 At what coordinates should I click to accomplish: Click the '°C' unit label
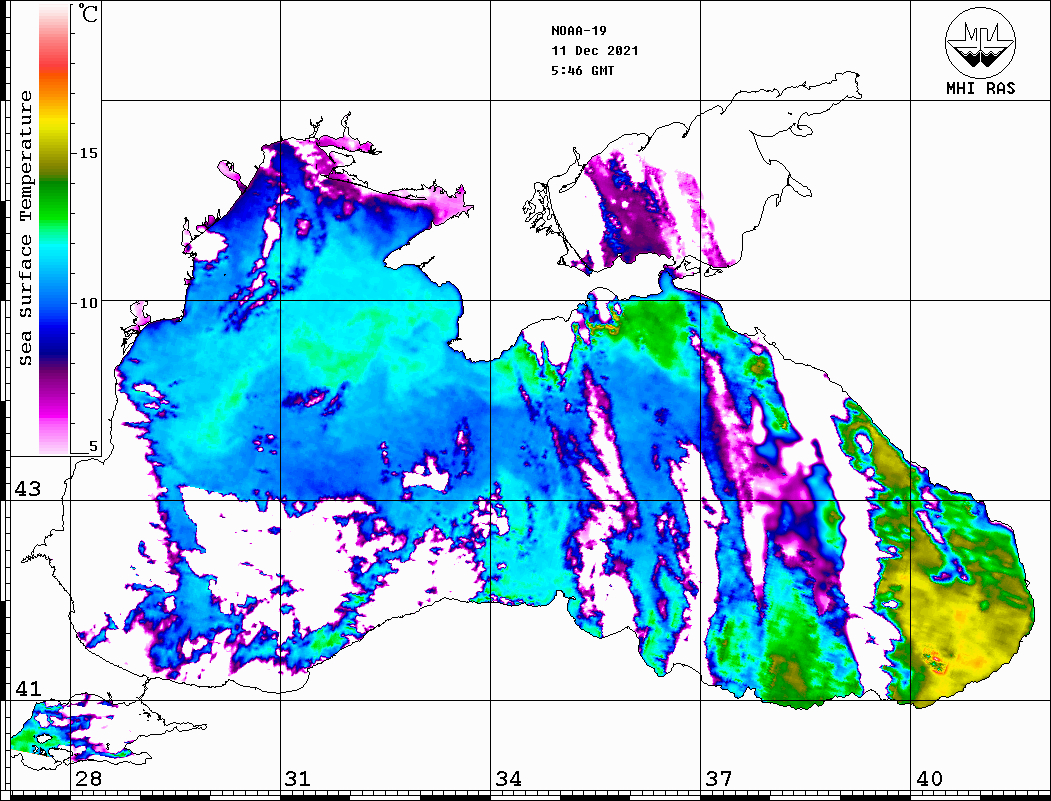coord(88,13)
